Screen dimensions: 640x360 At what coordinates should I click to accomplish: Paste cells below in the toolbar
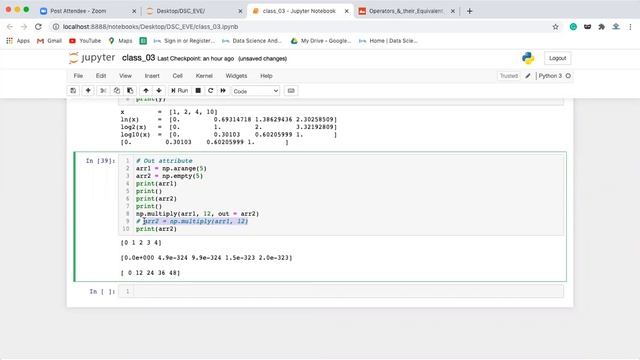[130, 91]
